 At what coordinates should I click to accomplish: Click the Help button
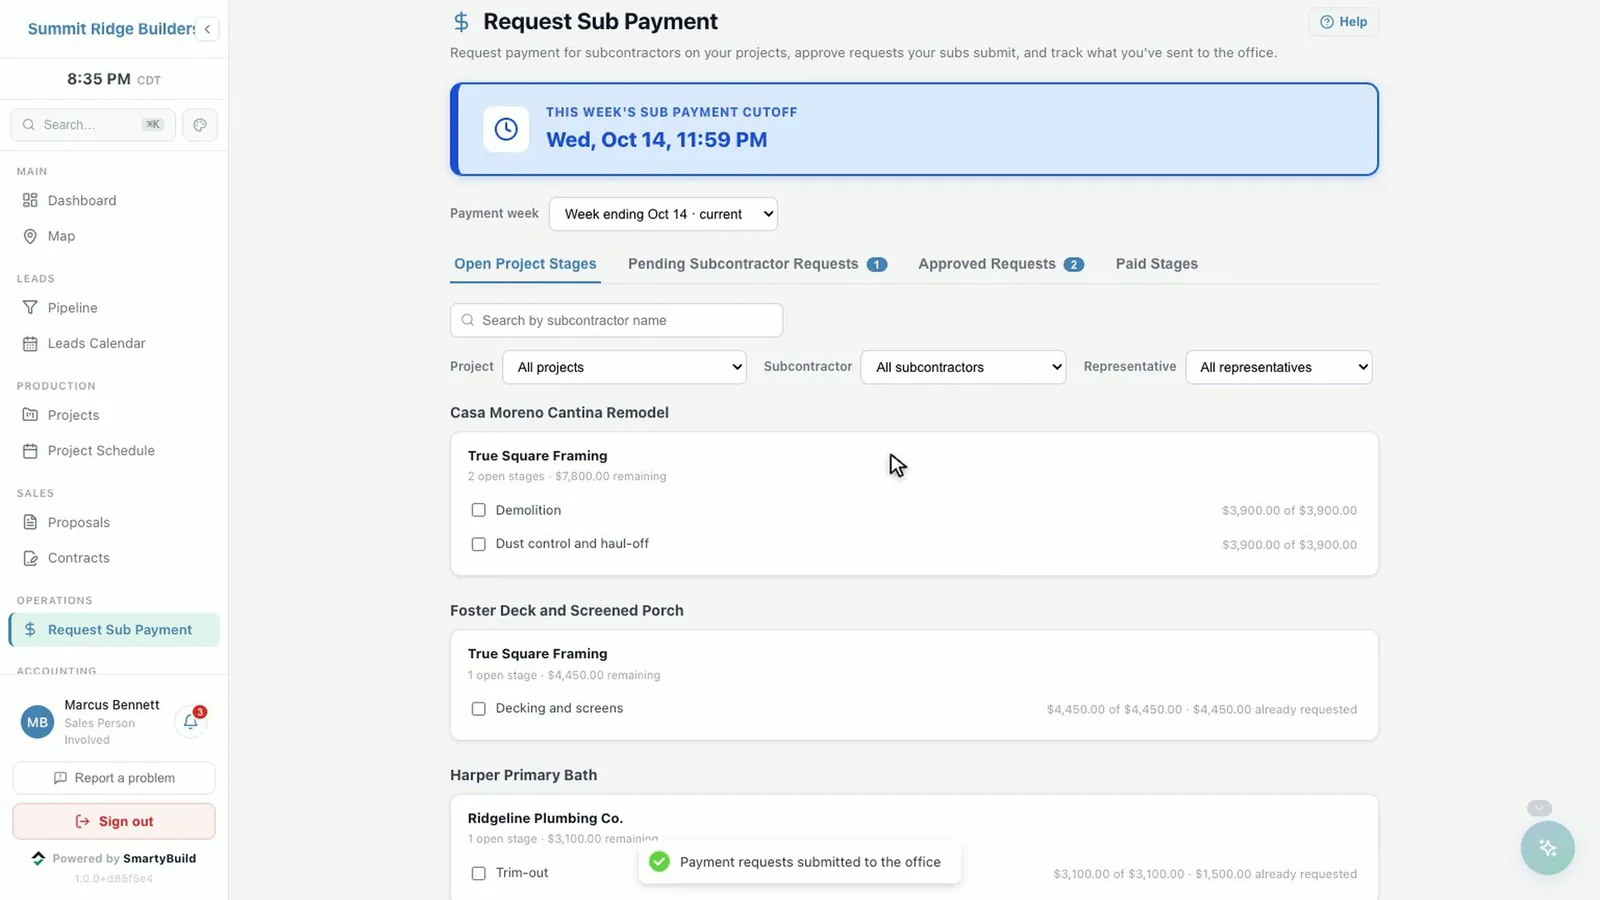coord(1343,22)
